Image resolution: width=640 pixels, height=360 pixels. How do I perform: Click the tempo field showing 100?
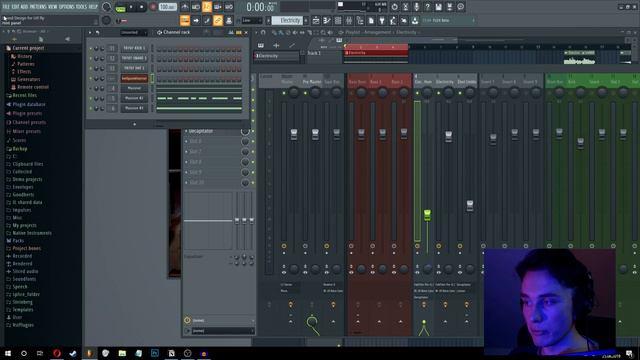point(167,7)
